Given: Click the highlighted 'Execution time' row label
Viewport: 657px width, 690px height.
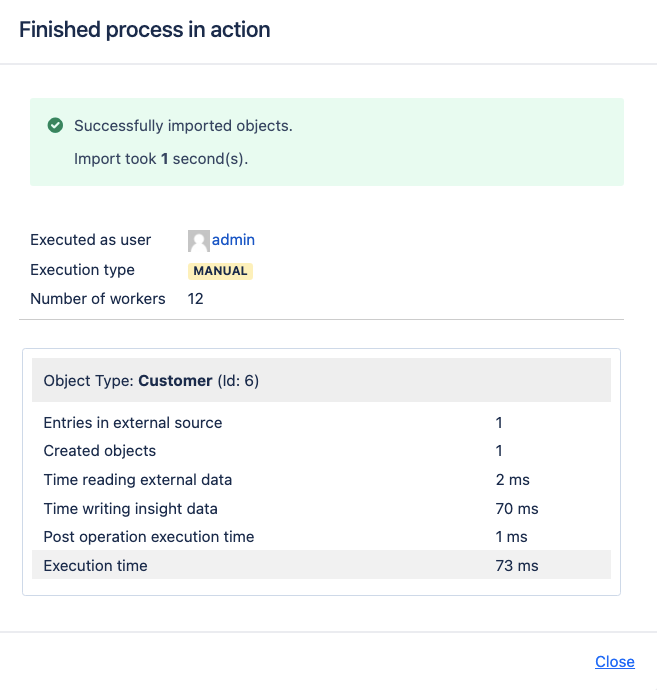Looking at the screenshot, I should pos(96,565).
